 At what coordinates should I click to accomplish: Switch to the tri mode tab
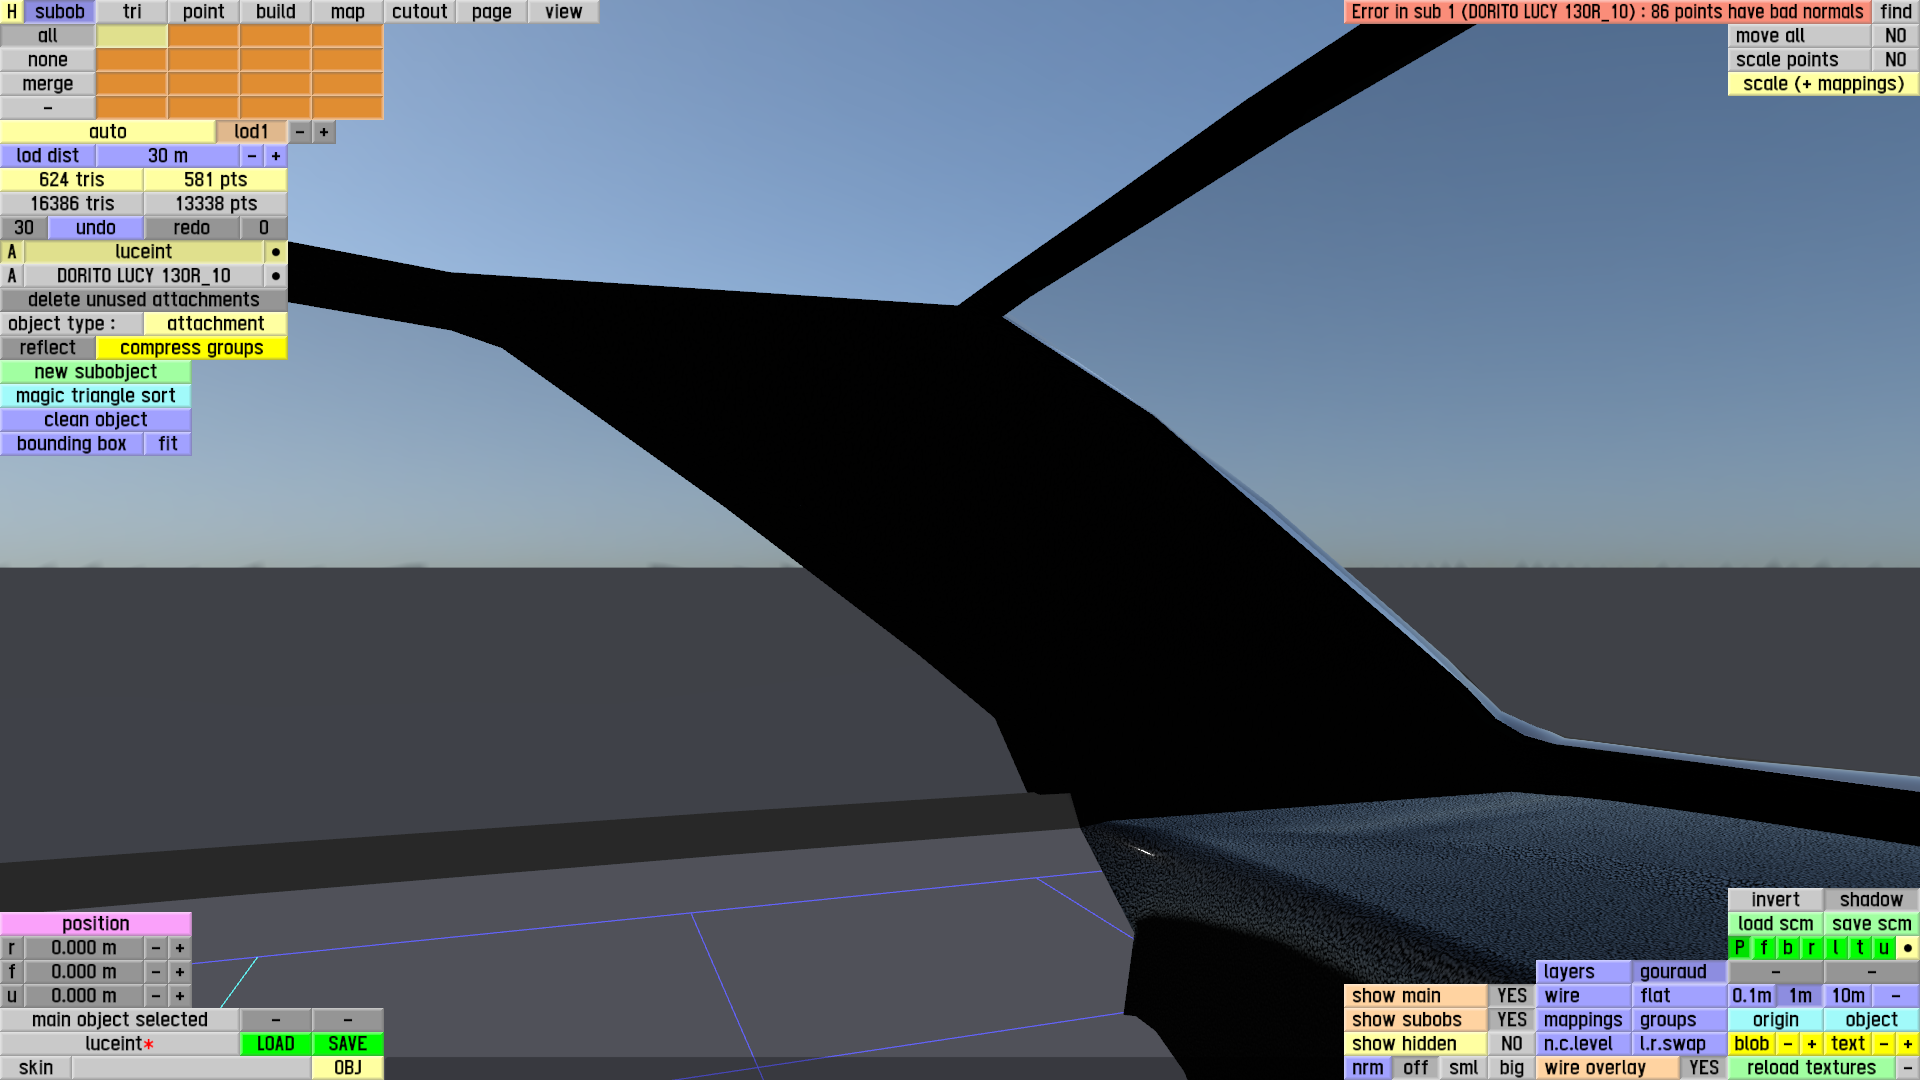(x=132, y=12)
